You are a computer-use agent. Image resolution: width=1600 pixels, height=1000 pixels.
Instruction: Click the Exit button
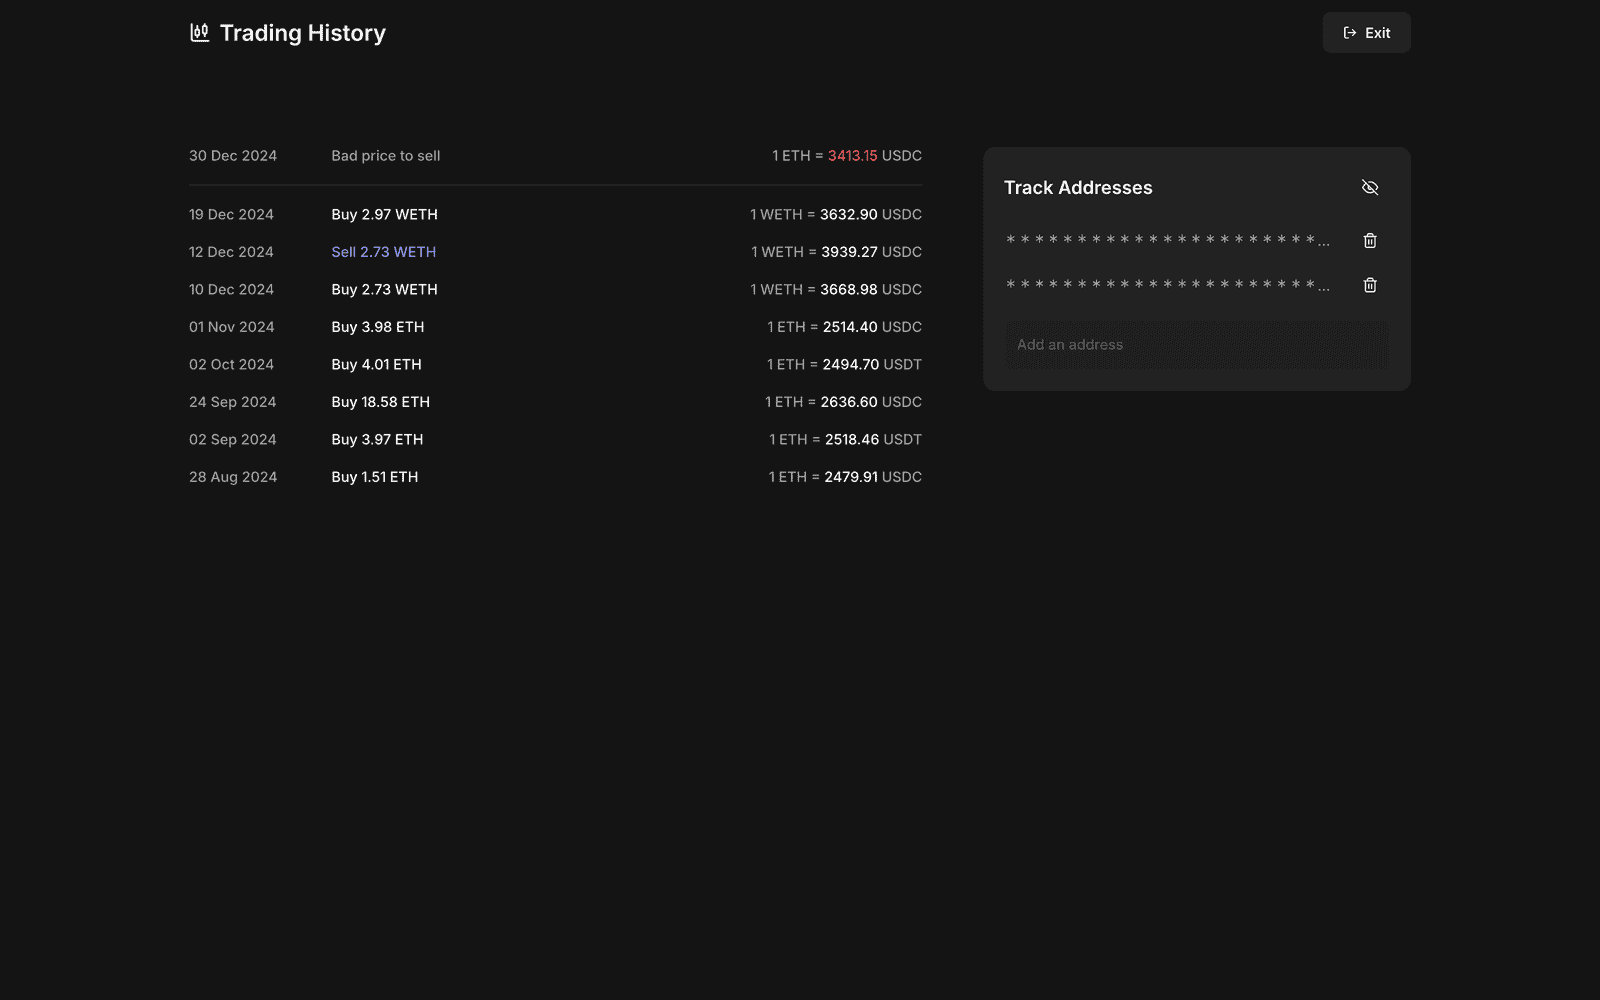point(1366,32)
